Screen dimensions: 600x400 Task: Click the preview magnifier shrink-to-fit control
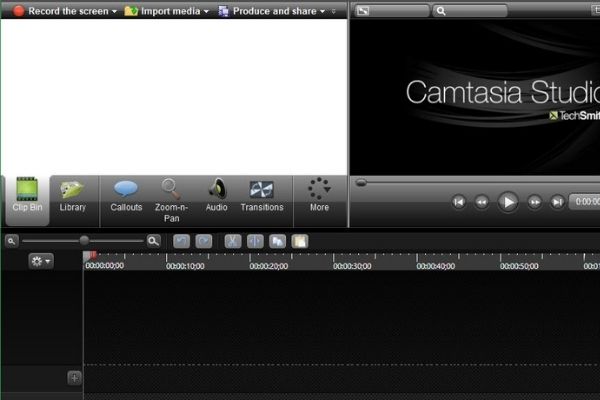[x=470, y=11]
